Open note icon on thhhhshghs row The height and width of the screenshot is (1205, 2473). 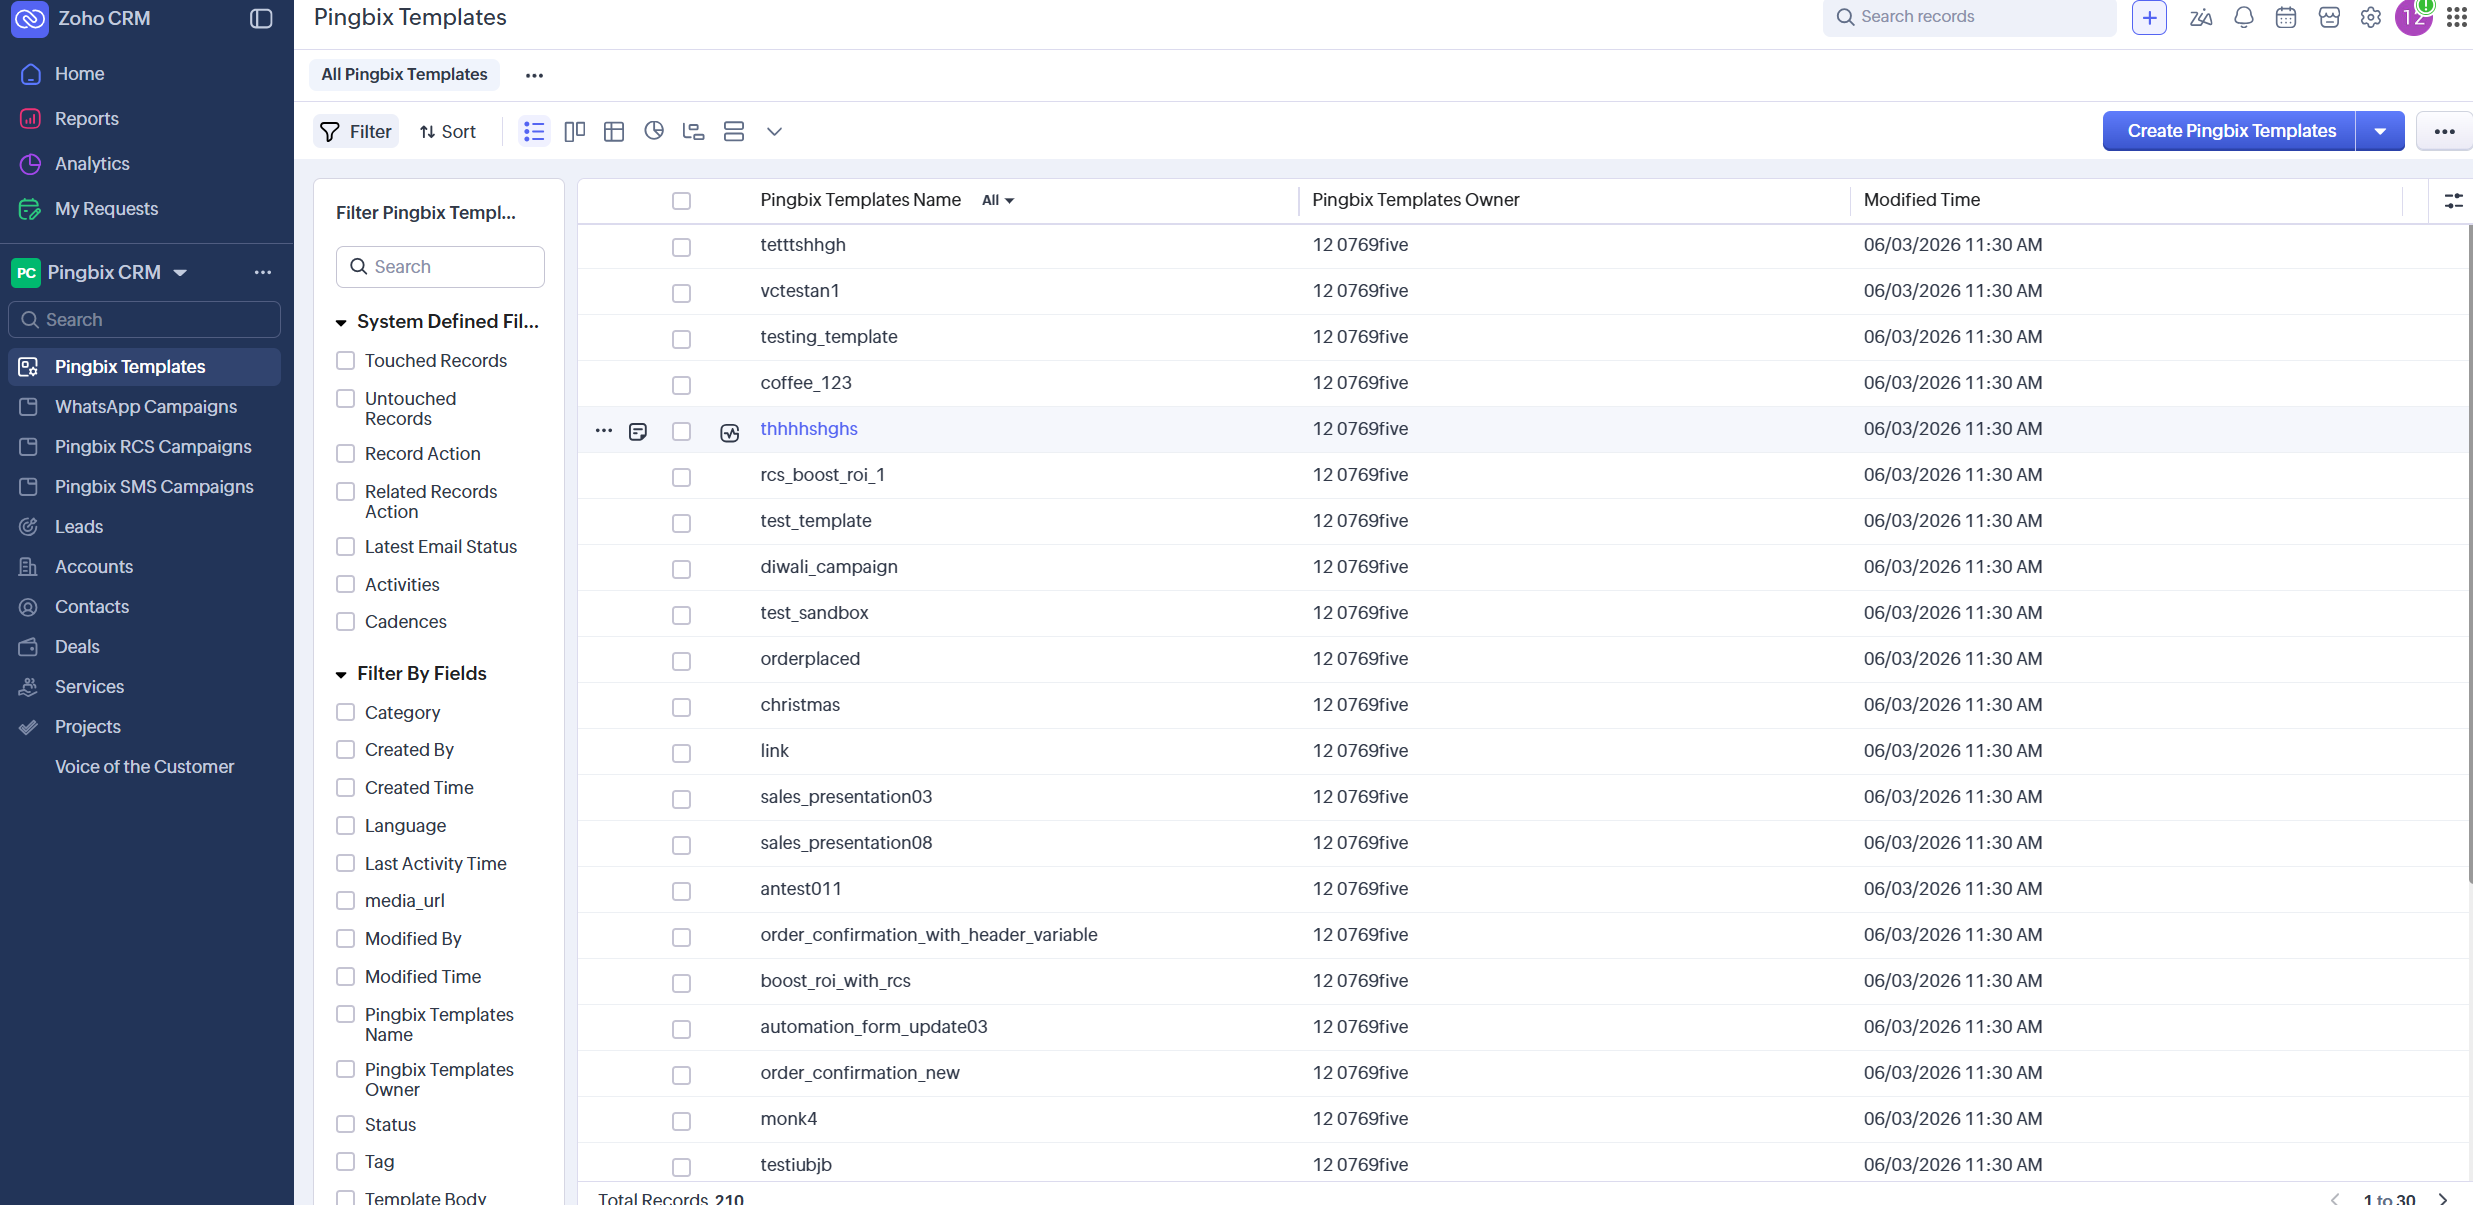click(638, 431)
